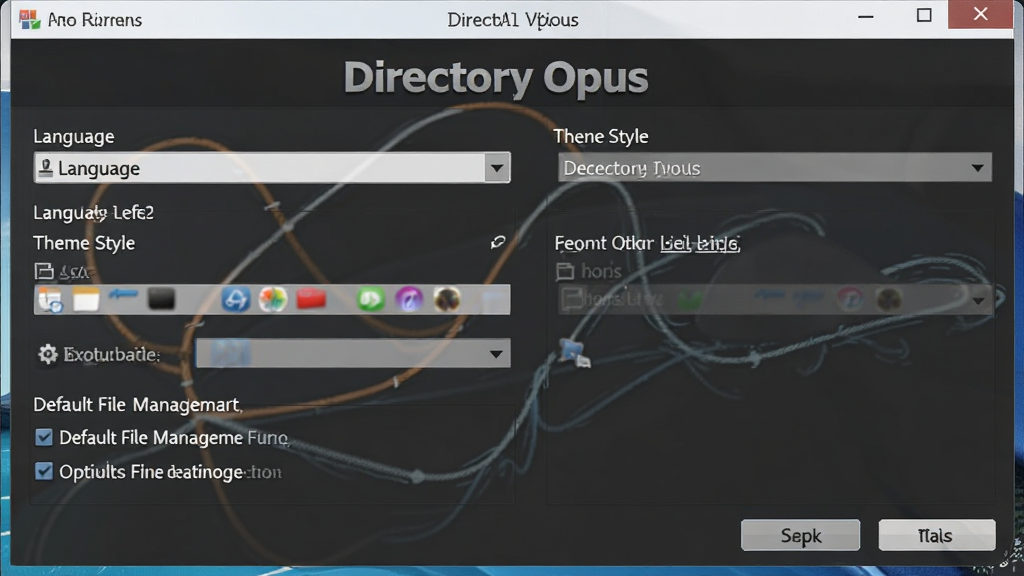Click the 'Sepk' button

[800, 536]
